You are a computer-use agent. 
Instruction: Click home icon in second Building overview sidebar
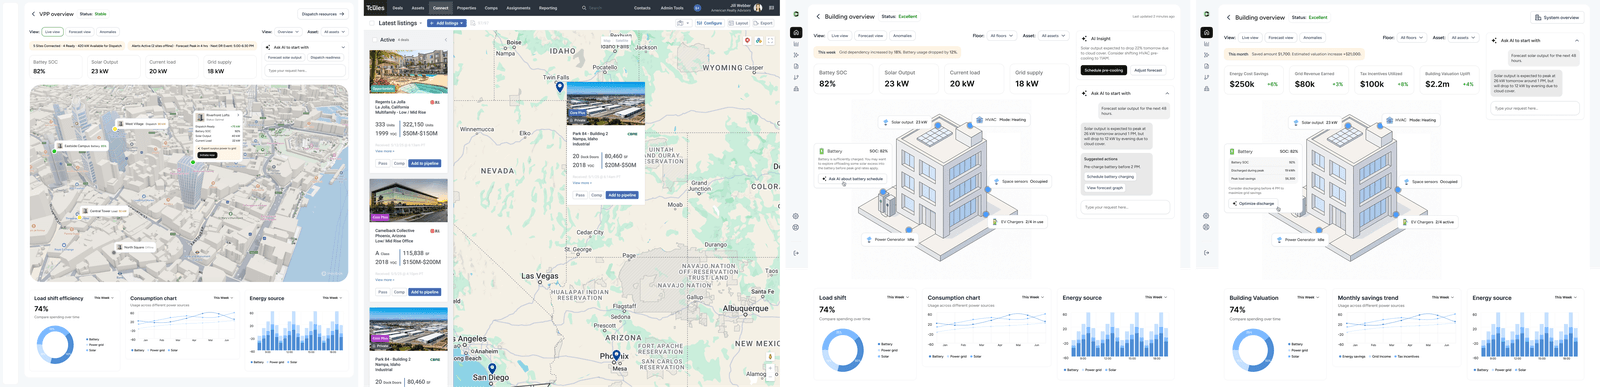[1206, 32]
